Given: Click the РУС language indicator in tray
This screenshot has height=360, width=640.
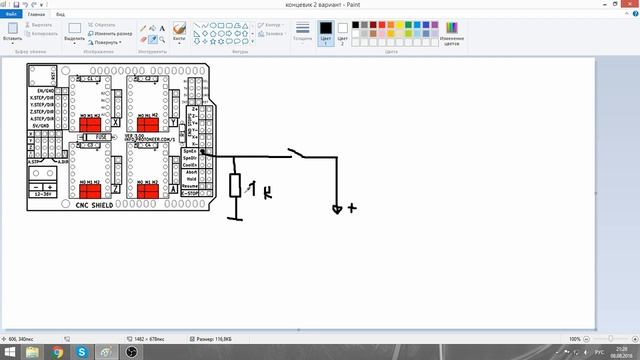Looking at the screenshot, I should click(x=599, y=352).
